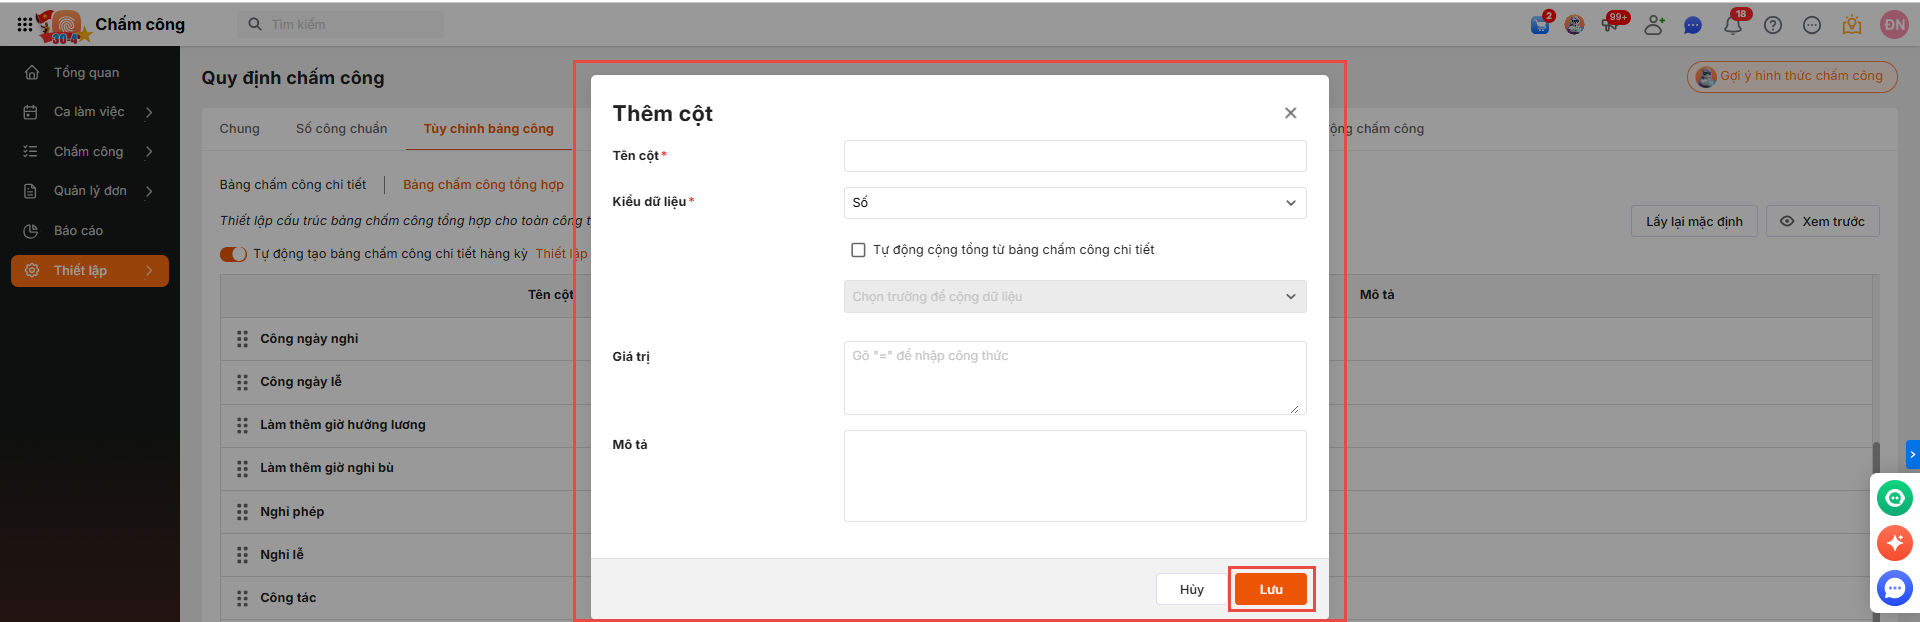The width and height of the screenshot is (1920, 622).
Task: Switch to the "Số công chuẩn" tab
Action: pos(341,129)
